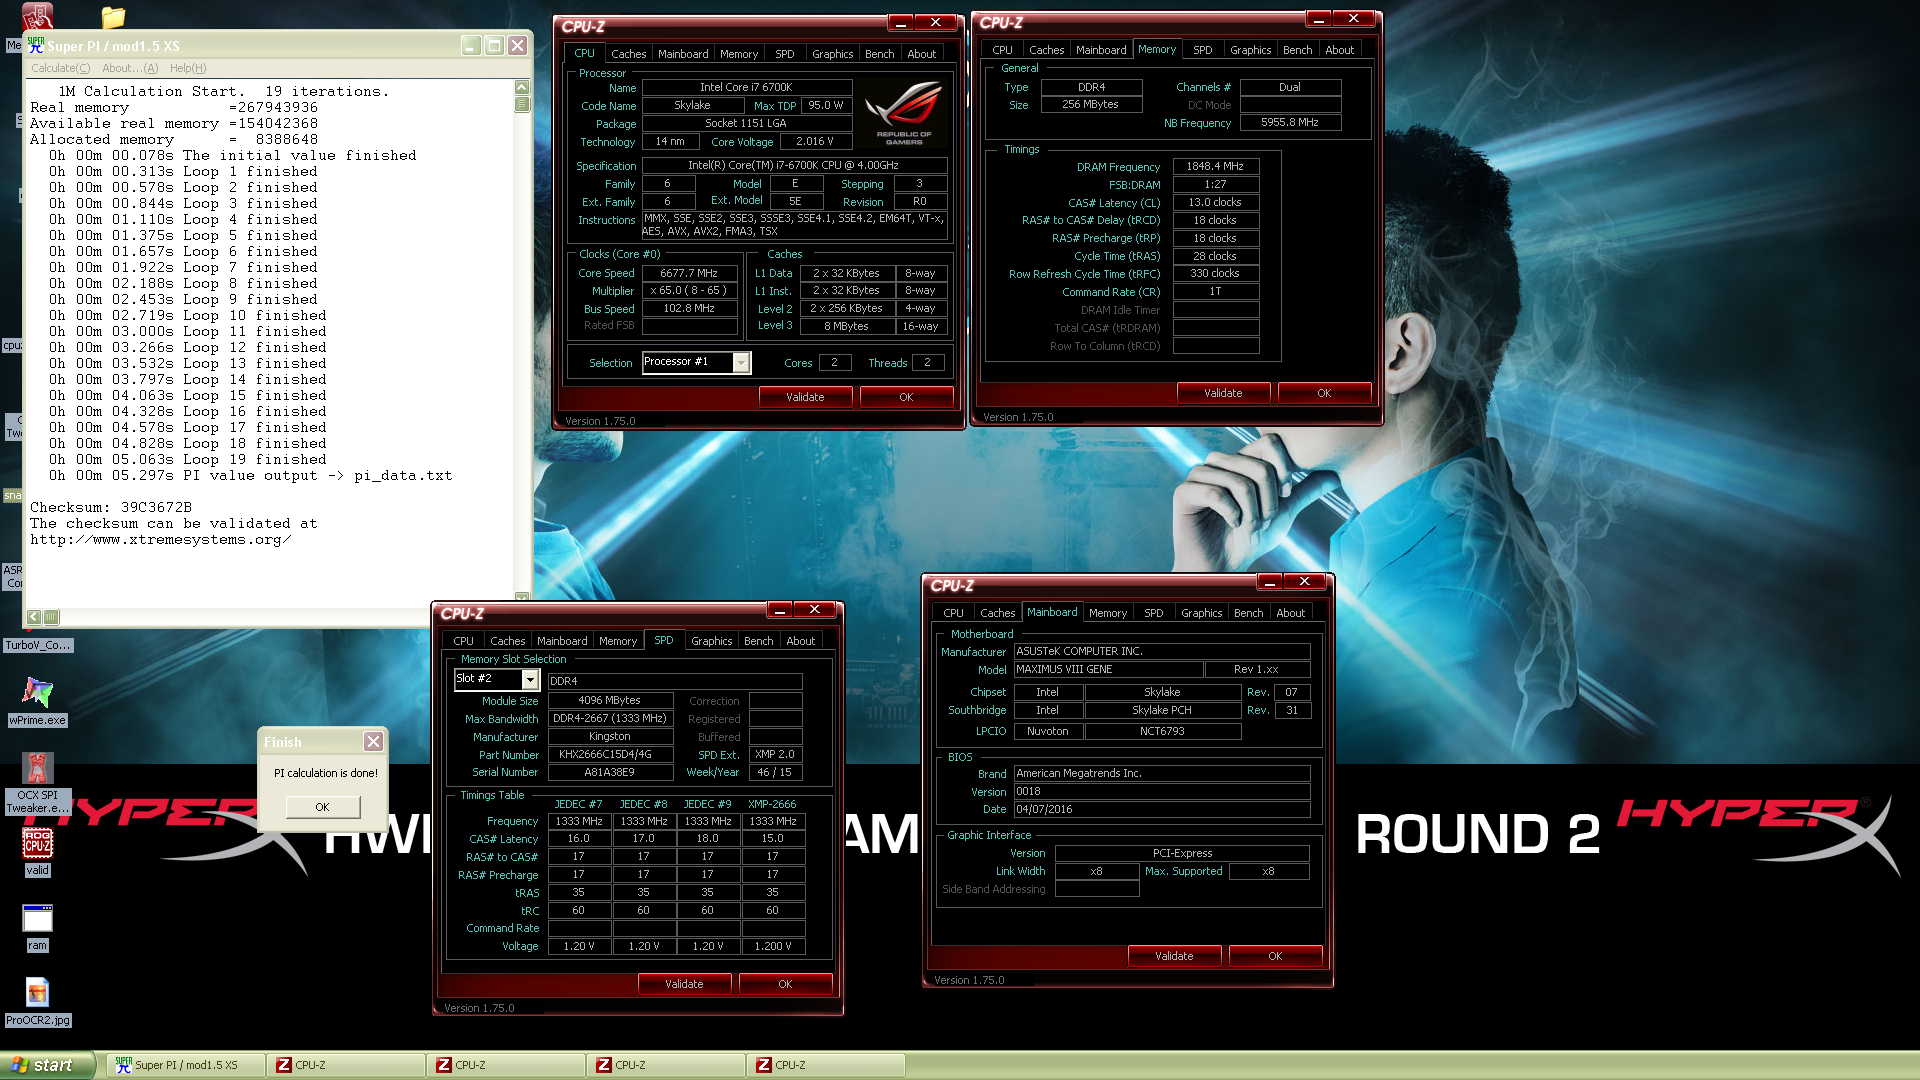Click Validate in CPU tab CPU-Z window
The height and width of the screenshot is (1080, 1920).
click(x=805, y=397)
